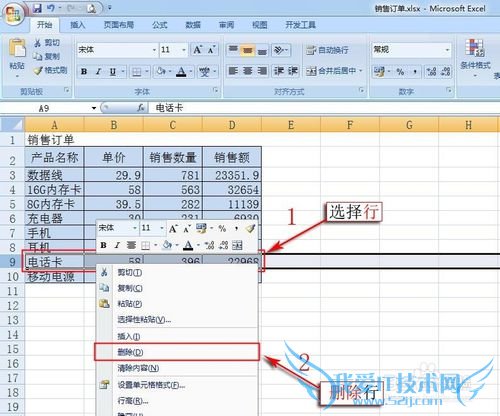Open the ribbon font size dropdown
Viewport: 500px width, 416px height.
coord(184,50)
